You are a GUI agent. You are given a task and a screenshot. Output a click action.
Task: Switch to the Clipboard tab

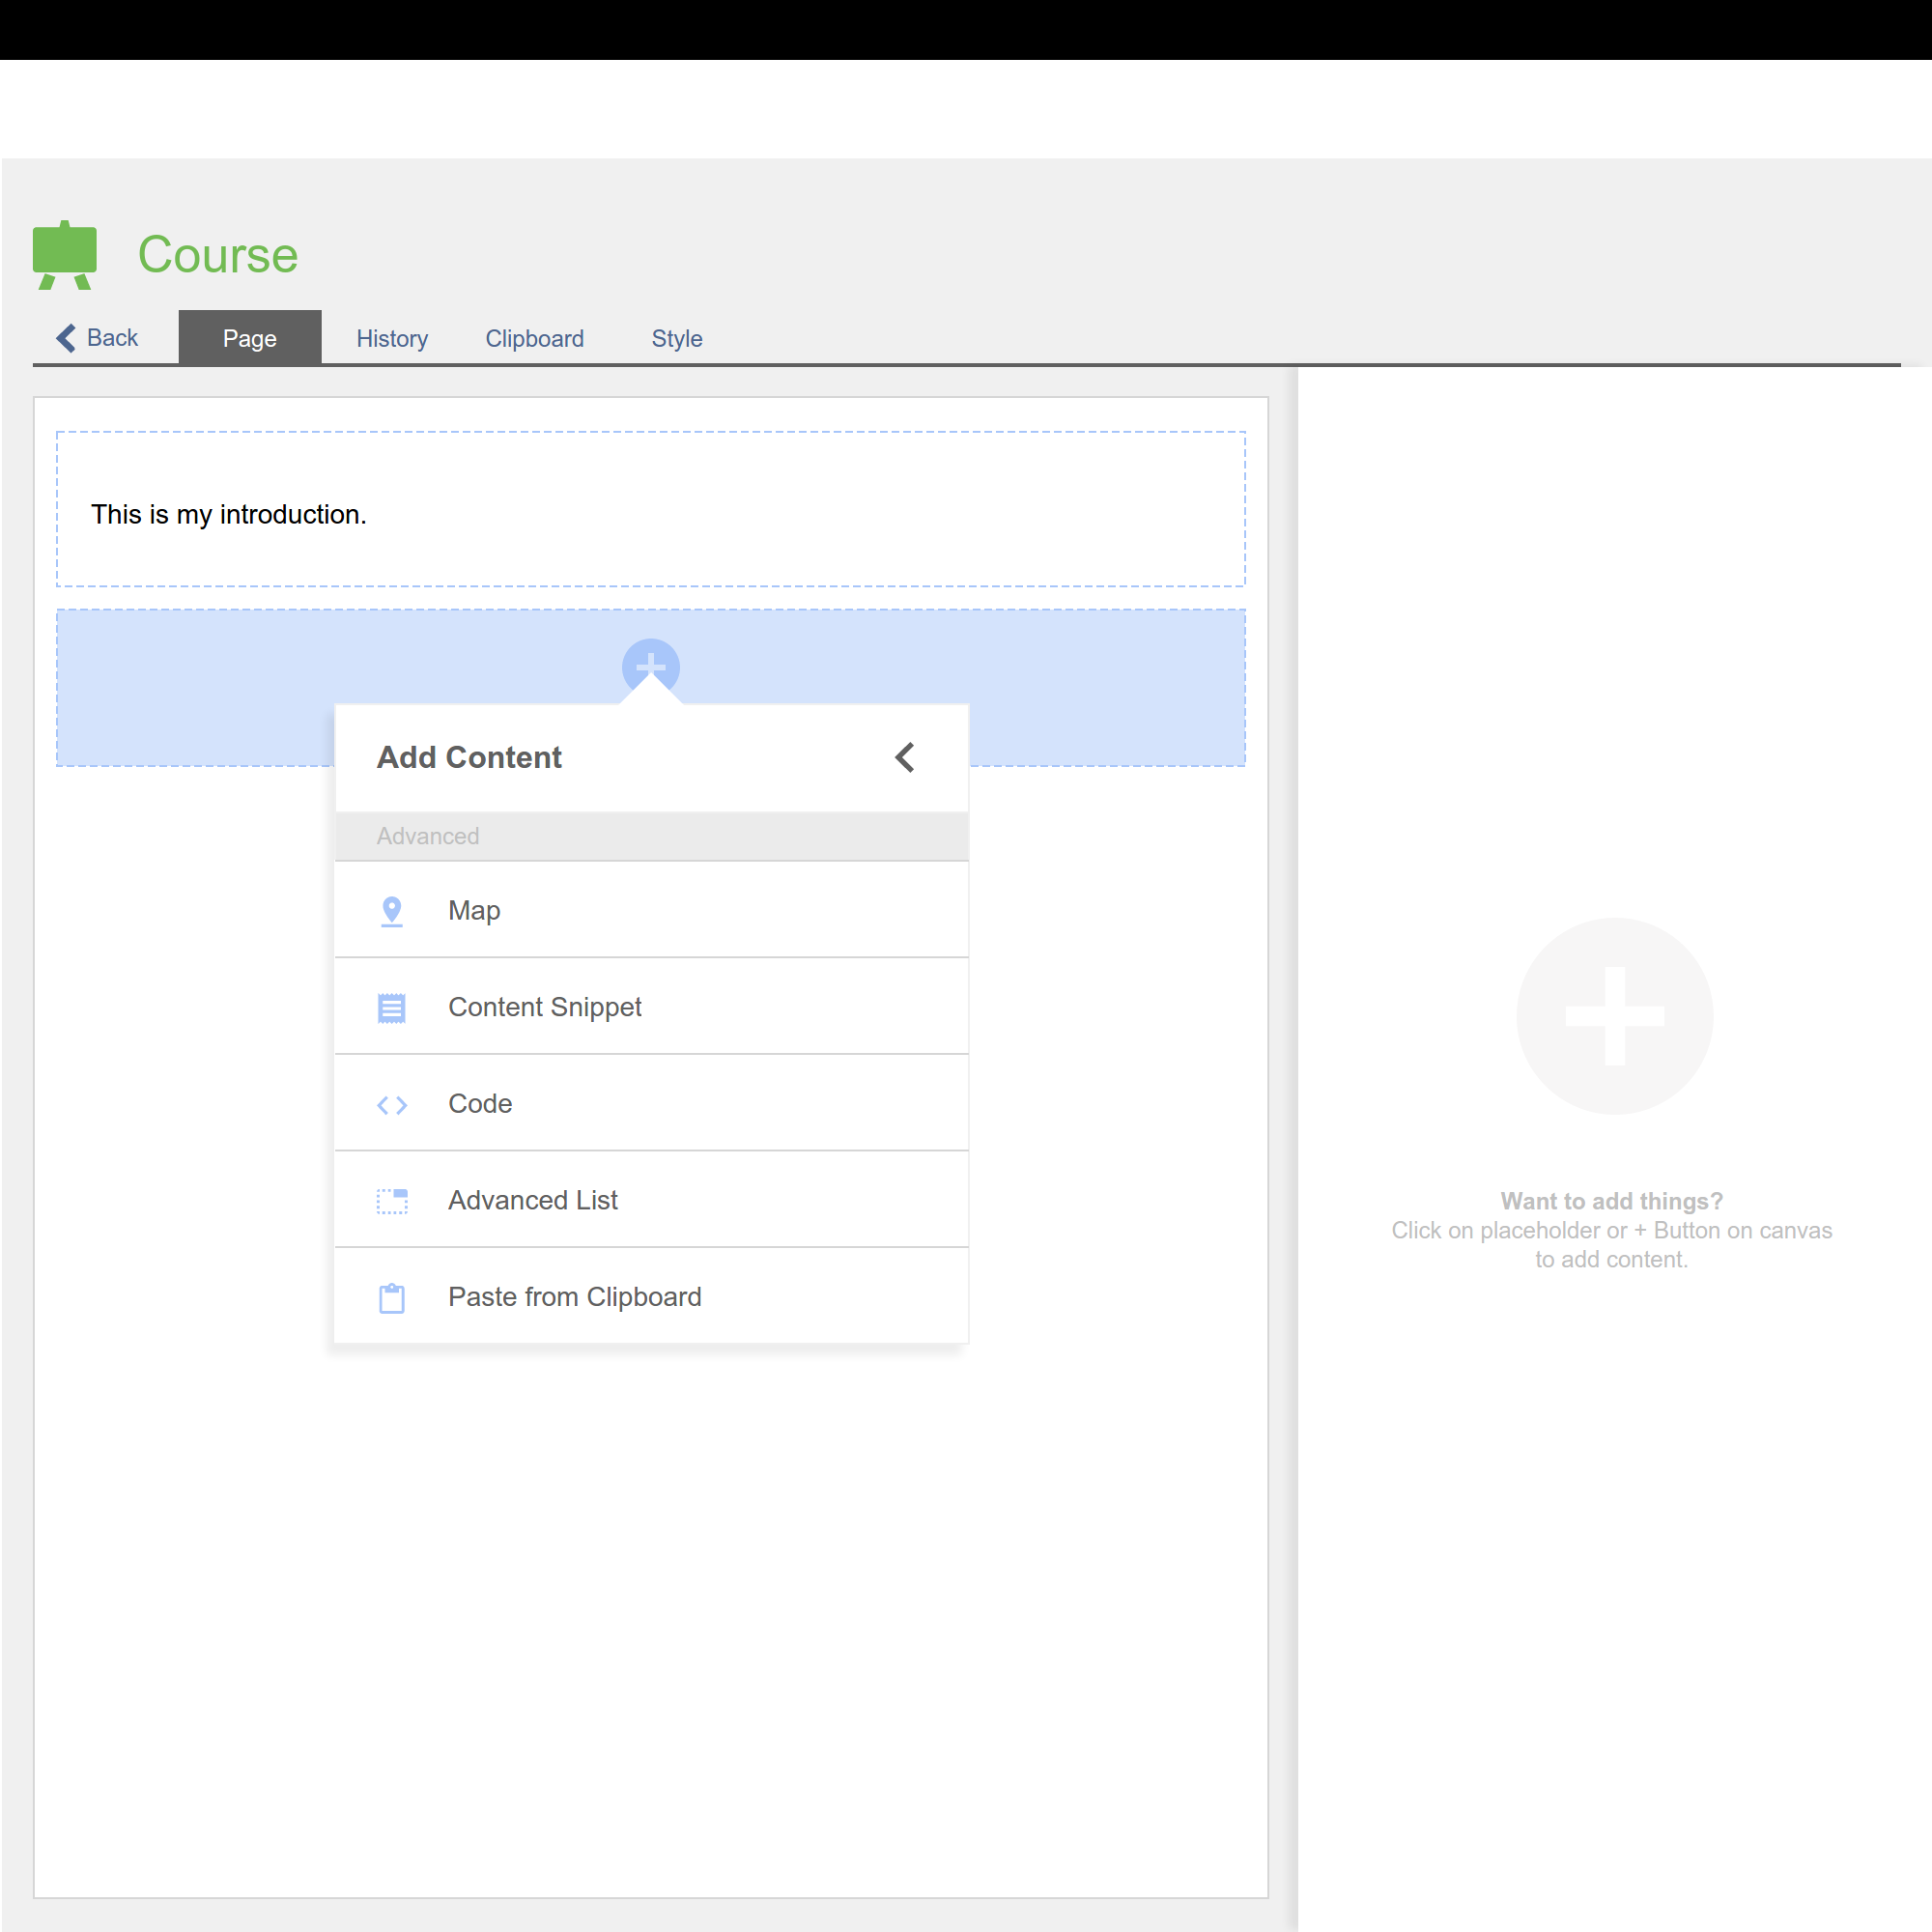[x=534, y=339]
